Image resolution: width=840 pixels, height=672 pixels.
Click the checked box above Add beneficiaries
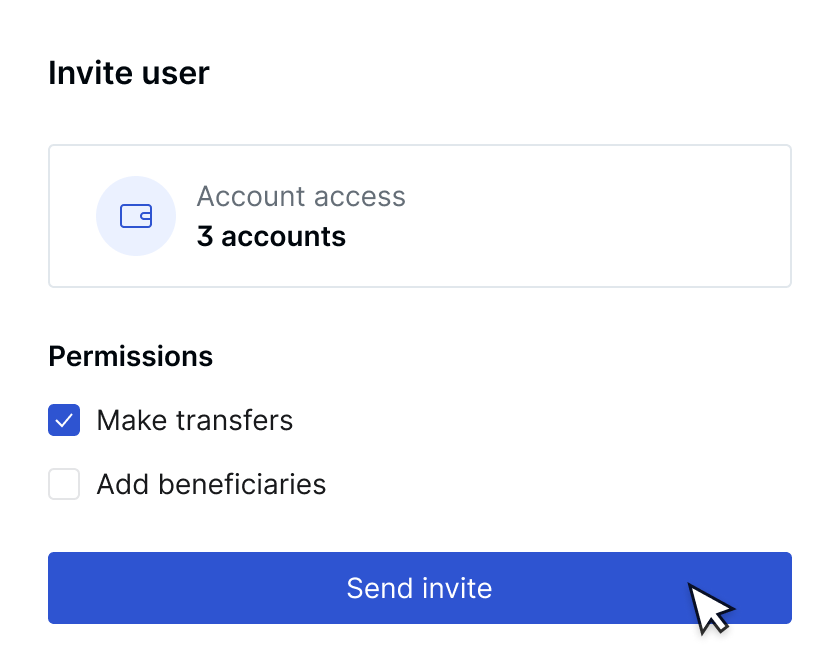(x=64, y=420)
